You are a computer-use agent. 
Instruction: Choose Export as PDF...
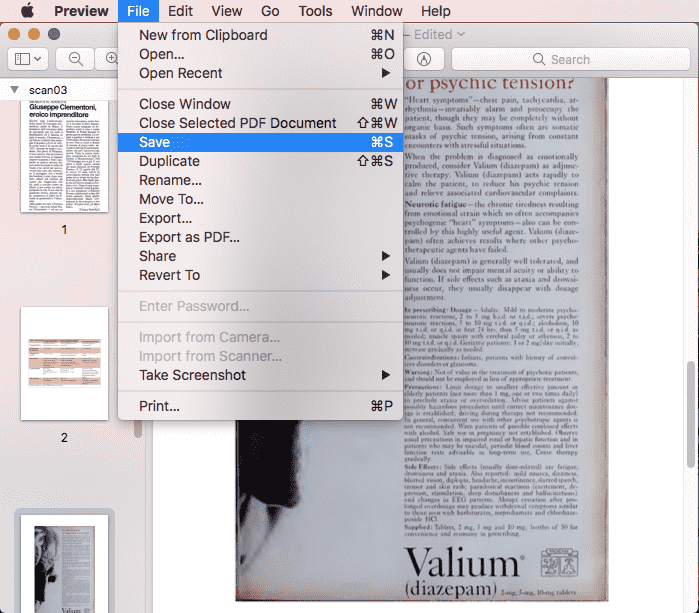260,237
